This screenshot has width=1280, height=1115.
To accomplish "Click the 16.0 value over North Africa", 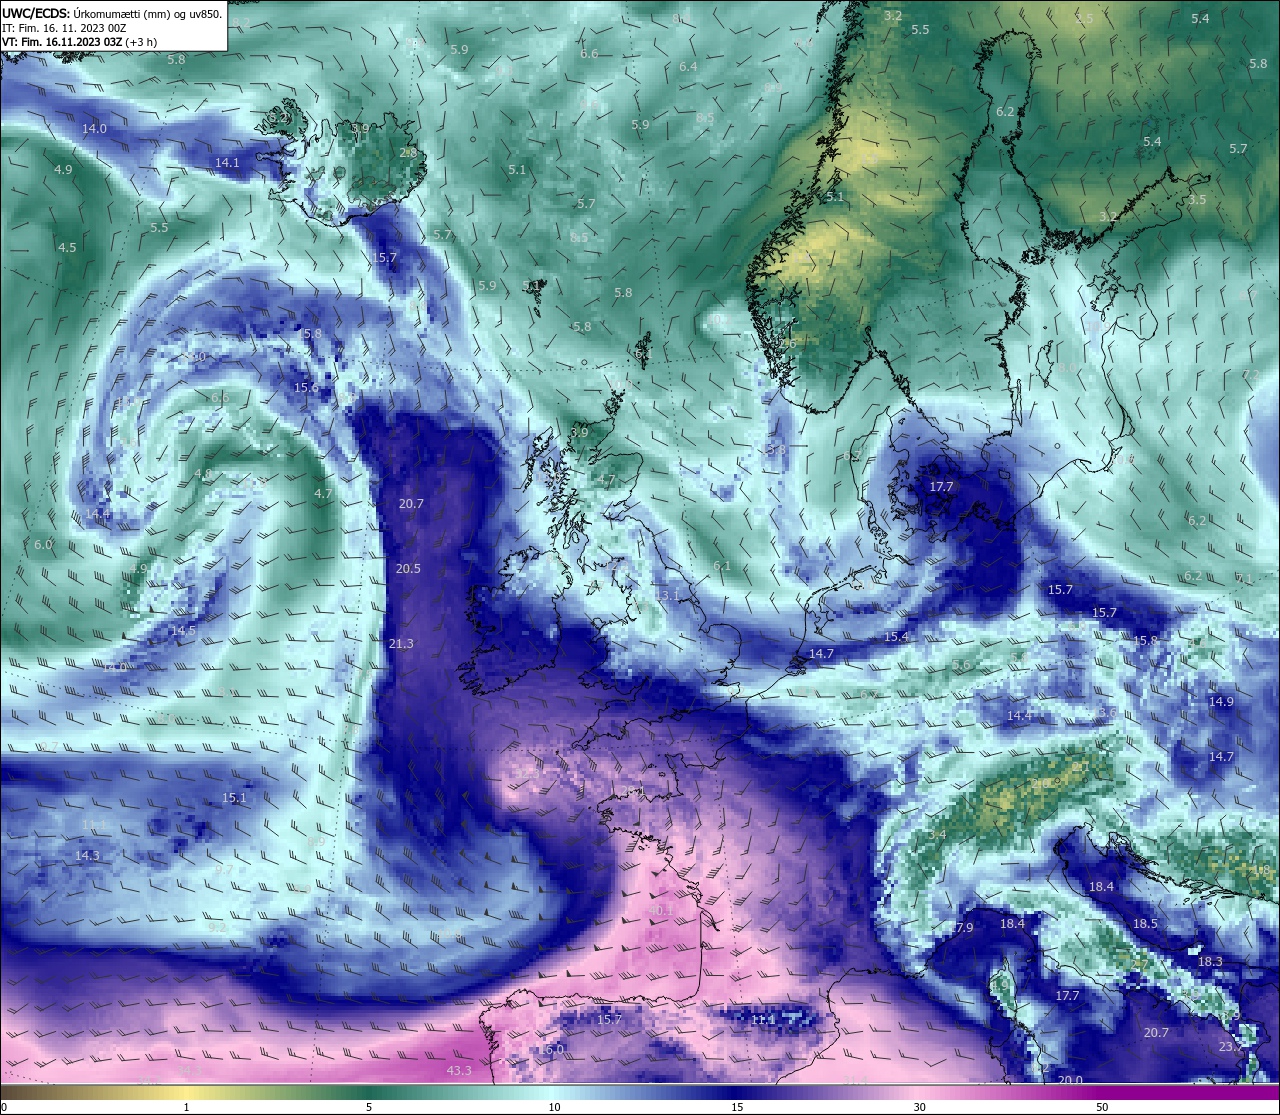I will point(552,1049).
